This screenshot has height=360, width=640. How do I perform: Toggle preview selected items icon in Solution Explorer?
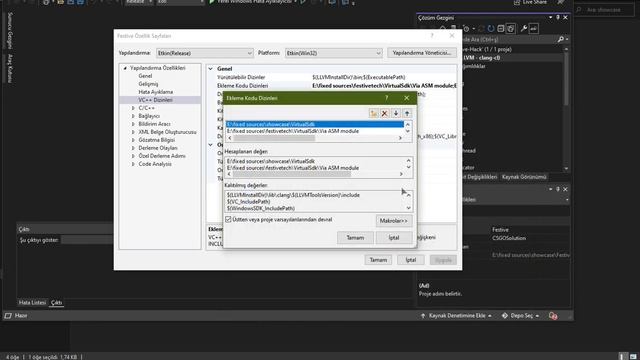click(533, 29)
